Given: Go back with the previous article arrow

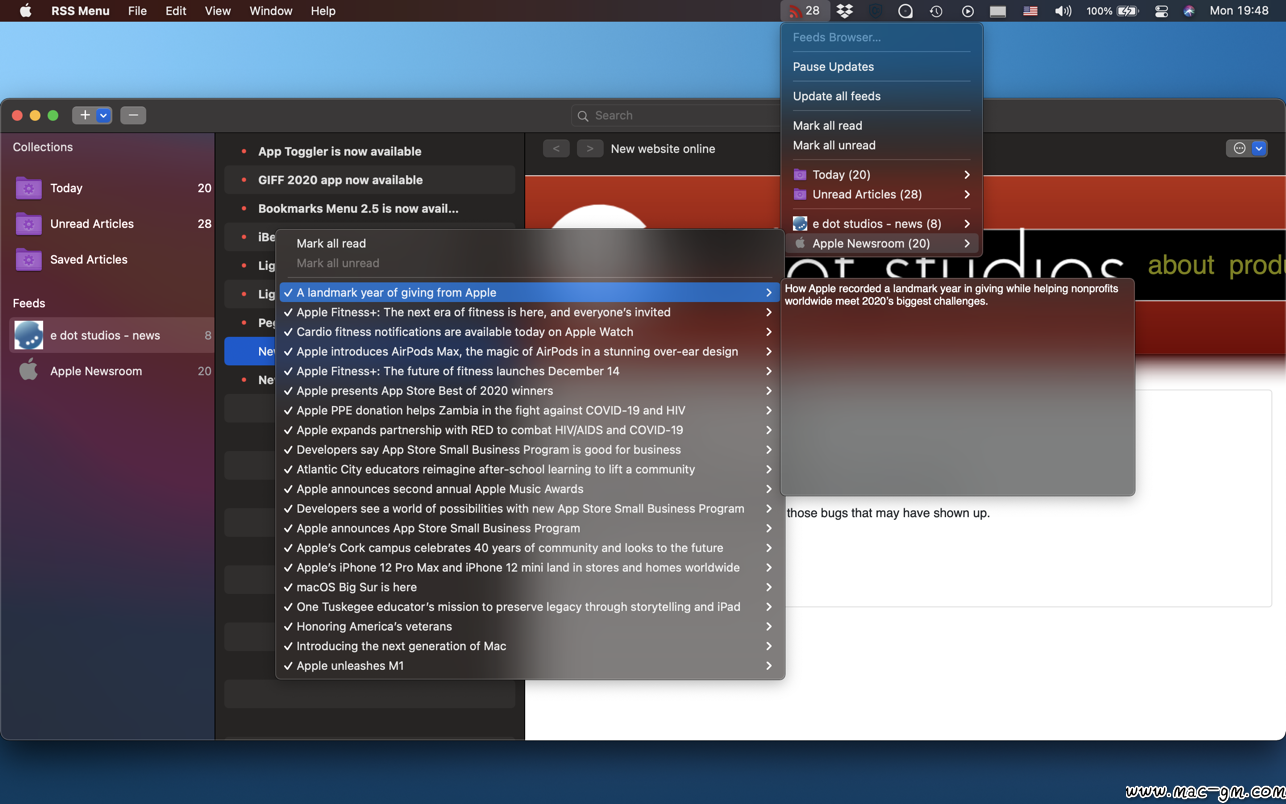Looking at the screenshot, I should (556, 148).
